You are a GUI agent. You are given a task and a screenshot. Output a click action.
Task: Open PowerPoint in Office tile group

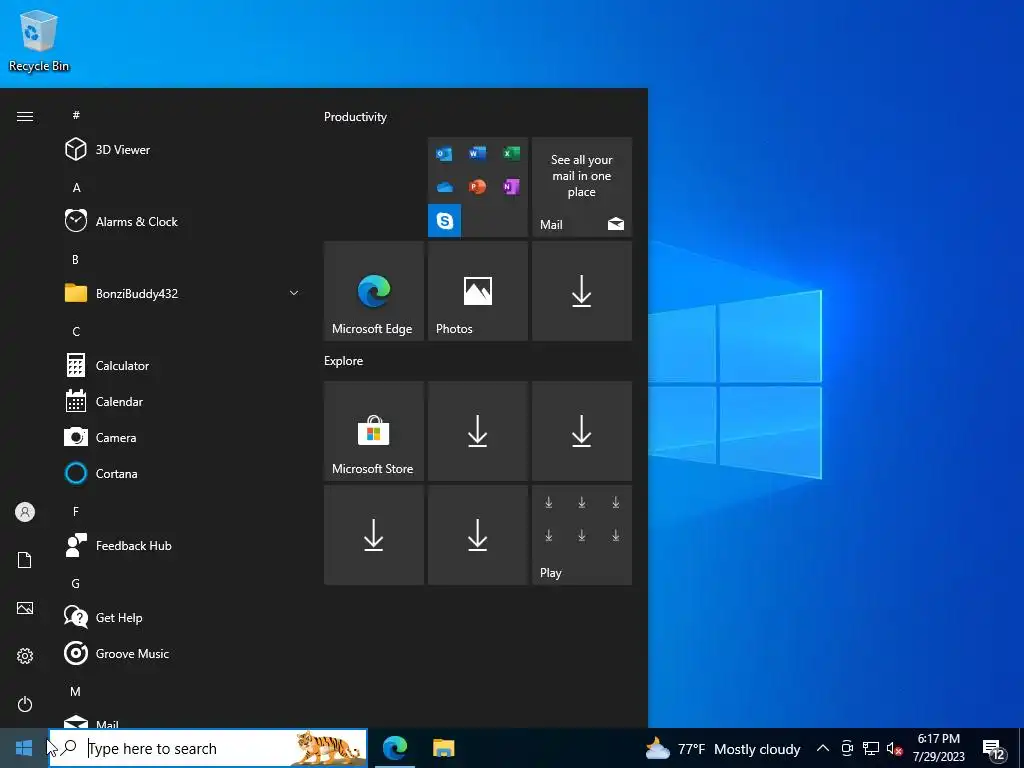point(477,187)
